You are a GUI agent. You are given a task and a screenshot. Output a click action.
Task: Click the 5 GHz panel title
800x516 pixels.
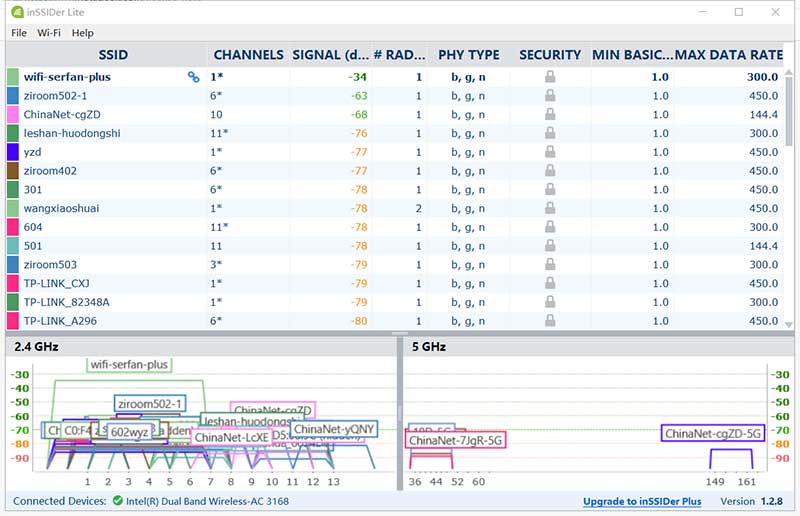tap(429, 347)
